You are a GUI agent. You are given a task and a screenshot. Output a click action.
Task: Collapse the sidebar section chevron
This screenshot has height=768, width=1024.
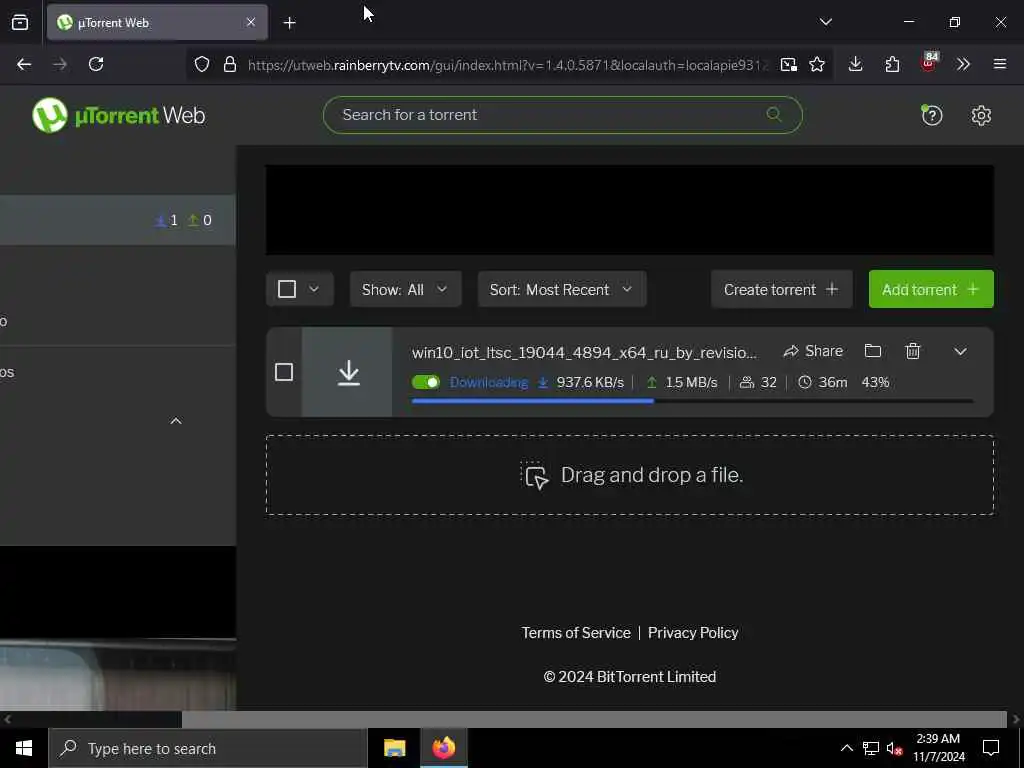click(x=176, y=421)
